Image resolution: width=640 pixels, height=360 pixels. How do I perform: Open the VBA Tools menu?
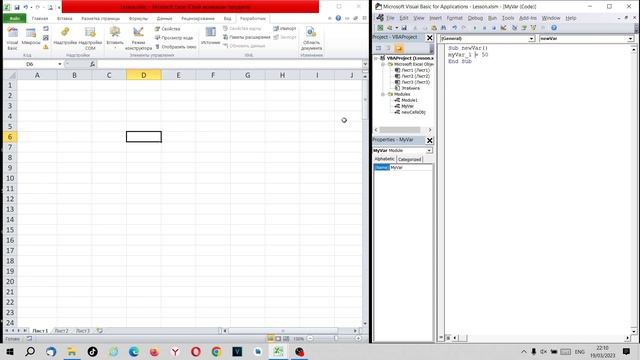(x=508, y=18)
